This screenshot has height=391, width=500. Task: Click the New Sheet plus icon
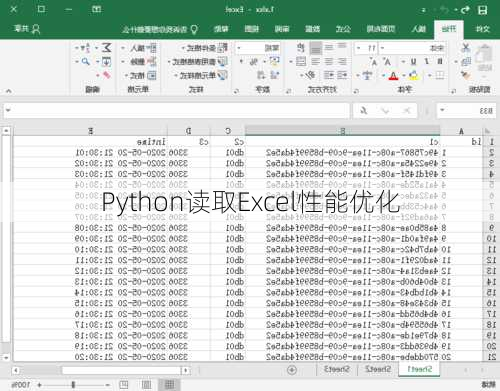point(292,370)
